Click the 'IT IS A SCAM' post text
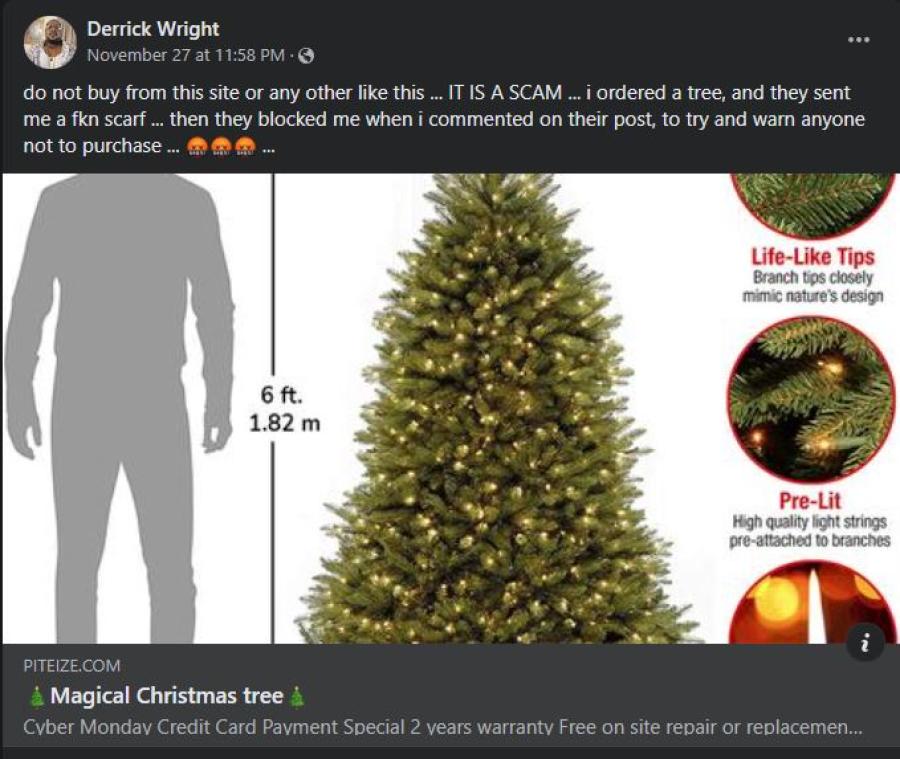The image size is (900, 759). point(505,93)
